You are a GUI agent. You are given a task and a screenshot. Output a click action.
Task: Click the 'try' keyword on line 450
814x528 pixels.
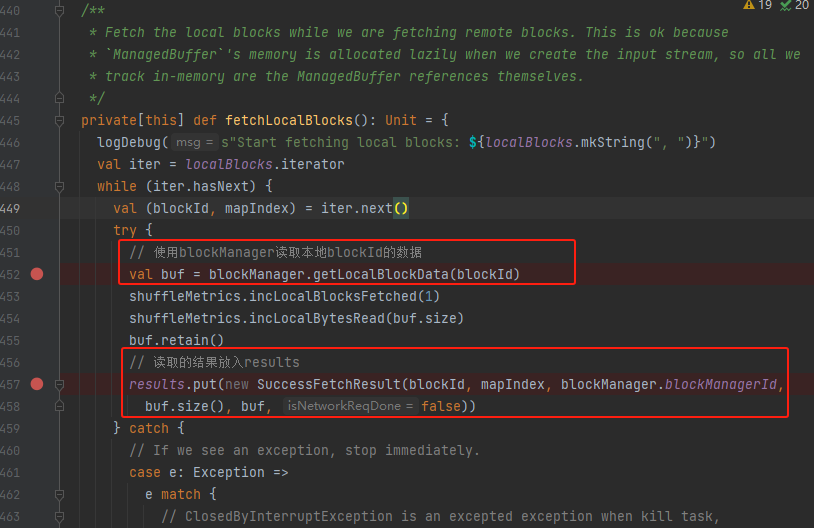[x=125, y=230]
